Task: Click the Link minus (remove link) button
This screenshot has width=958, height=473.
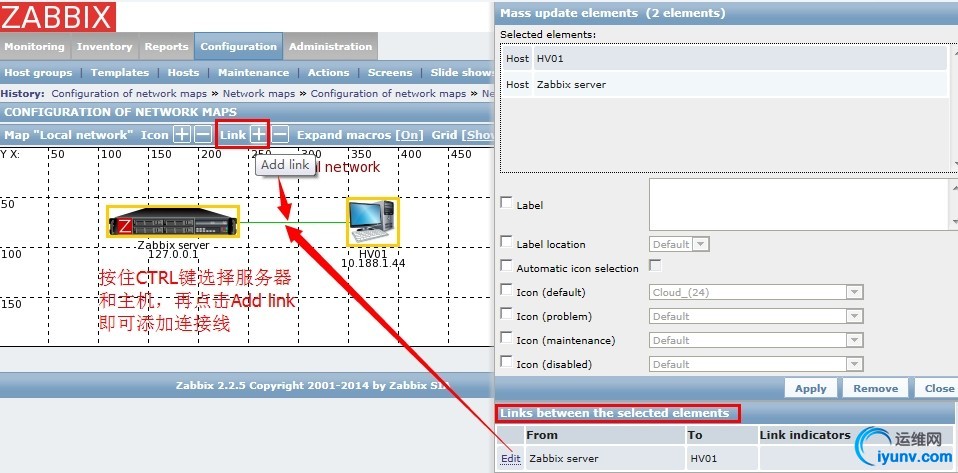Action: coord(279,134)
